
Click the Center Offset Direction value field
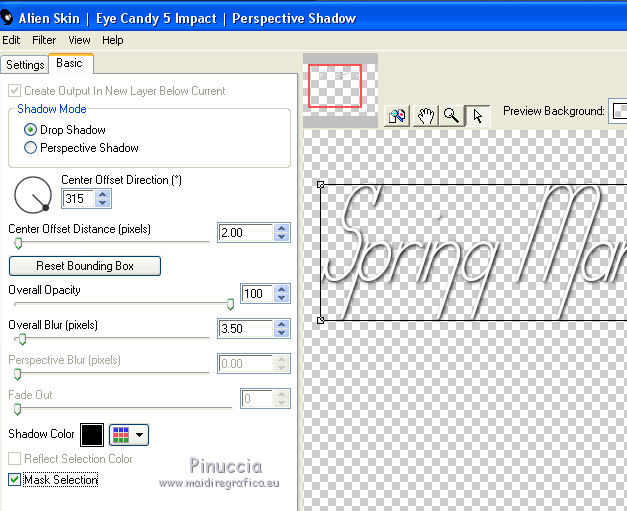tap(79, 199)
